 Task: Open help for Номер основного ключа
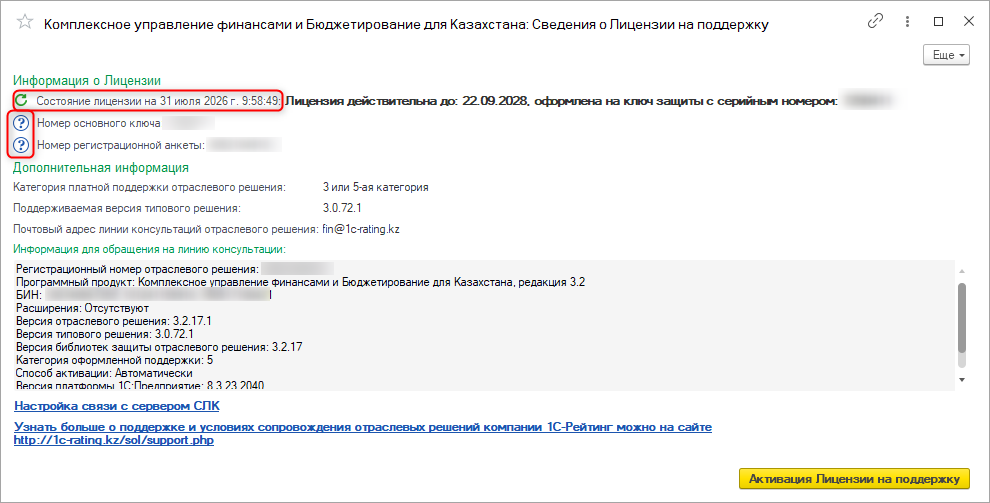(x=21, y=123)
